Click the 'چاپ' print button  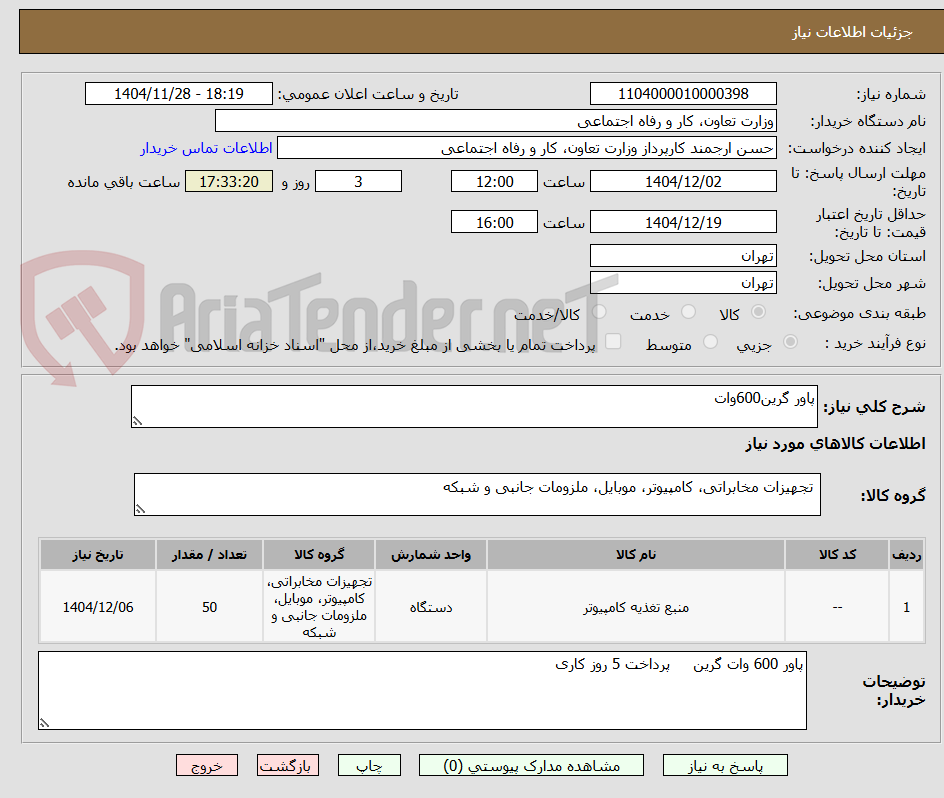[x=369, y=765]
